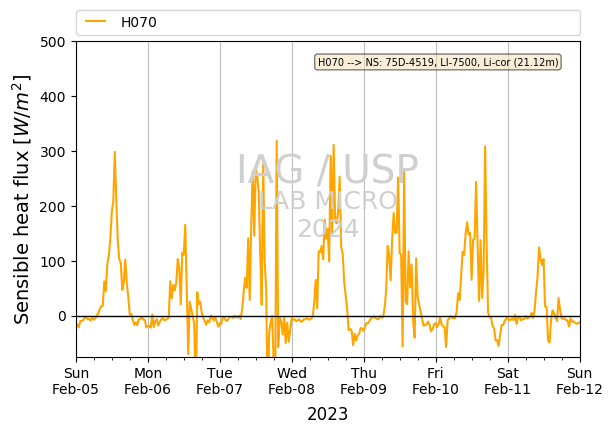The width and height of the screenshot is (613, 434).
Task: Click the y-axis tick label 0
Action: [x=62, y=317]
